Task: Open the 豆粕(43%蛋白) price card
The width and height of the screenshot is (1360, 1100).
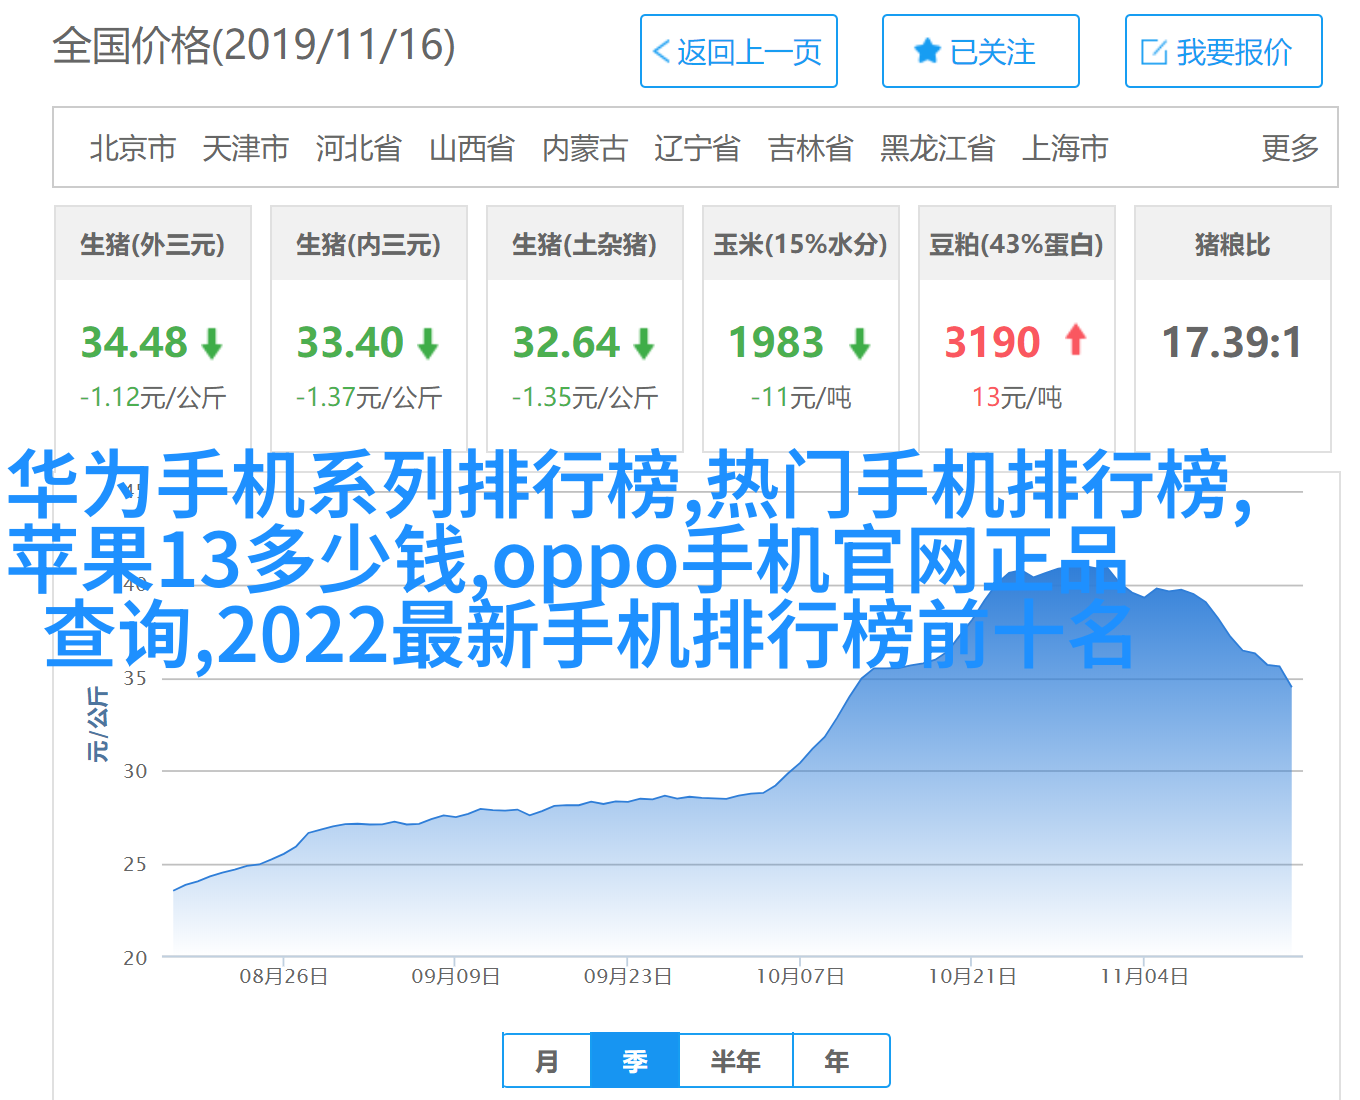Action: click(1017, 329)
